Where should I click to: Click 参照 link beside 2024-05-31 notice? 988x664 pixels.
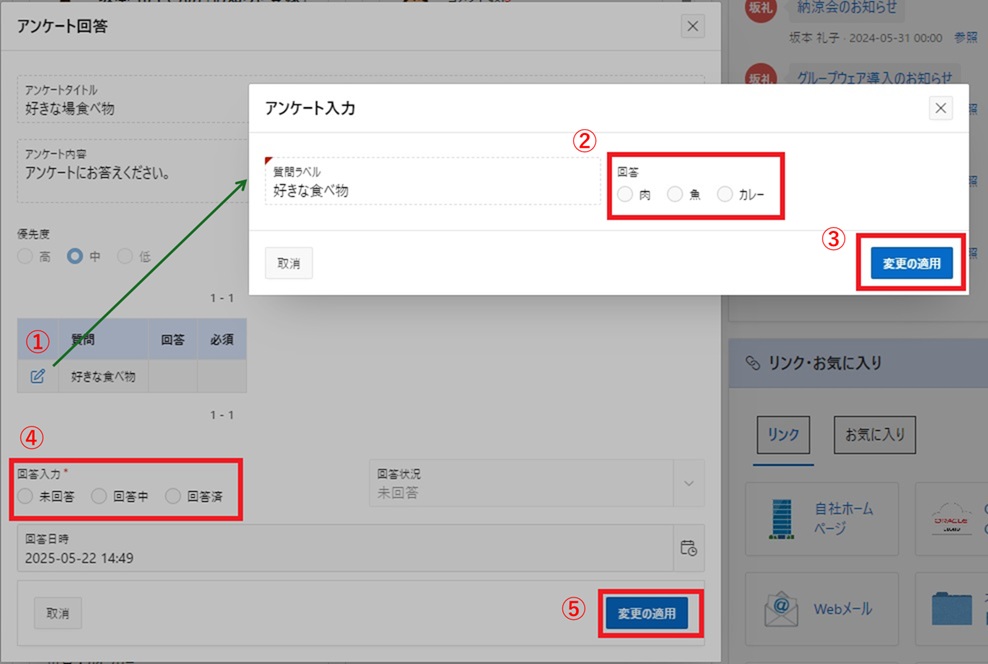pos(965,38)
